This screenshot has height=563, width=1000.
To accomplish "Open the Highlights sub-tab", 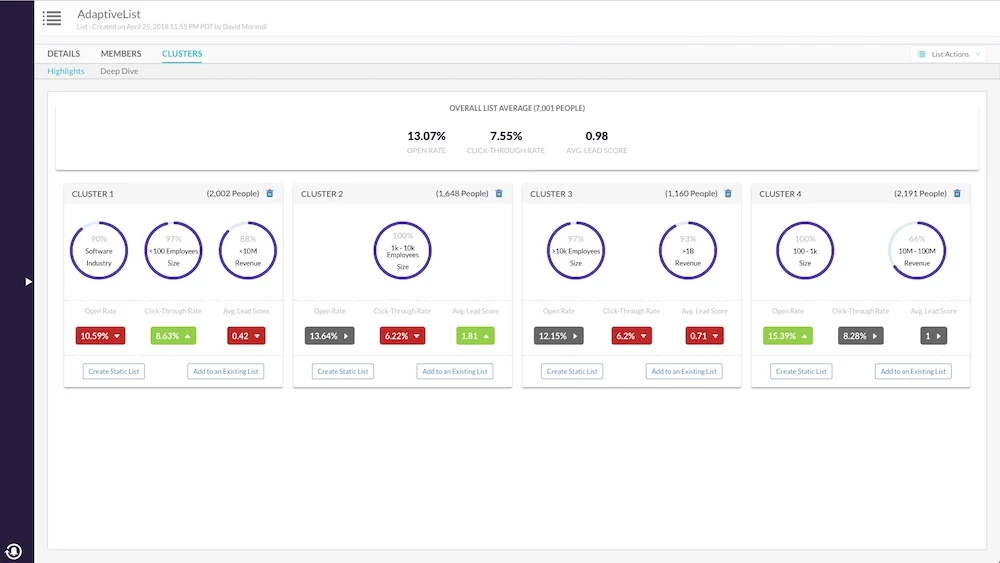I will point(66,71).
